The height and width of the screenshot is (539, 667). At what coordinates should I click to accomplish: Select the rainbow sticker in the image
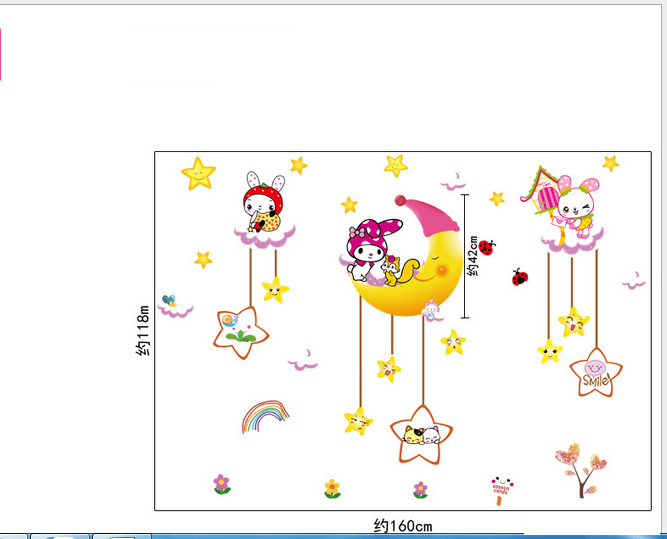click(x=265, y=416)
